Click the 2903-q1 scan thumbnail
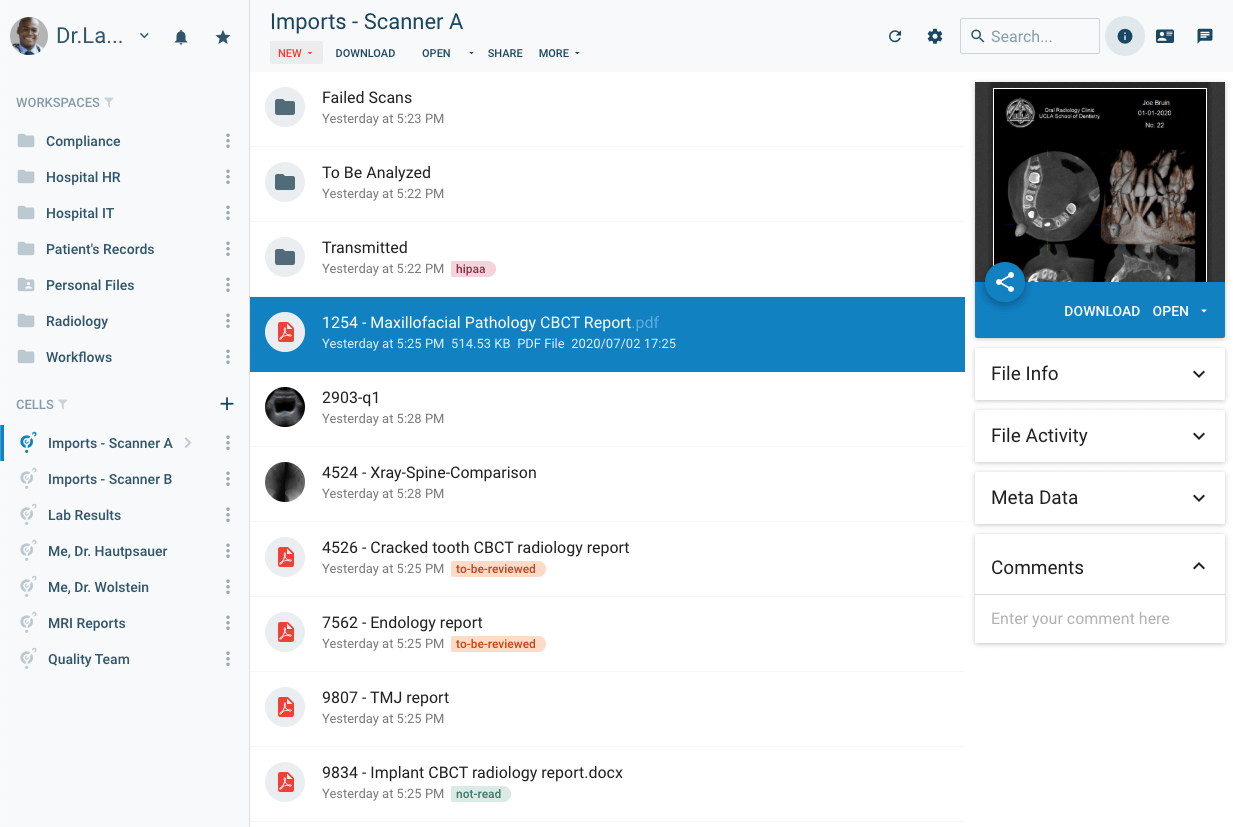Image resolution: width=1233 pixels, height=827 pixels. tap(285, 407)
